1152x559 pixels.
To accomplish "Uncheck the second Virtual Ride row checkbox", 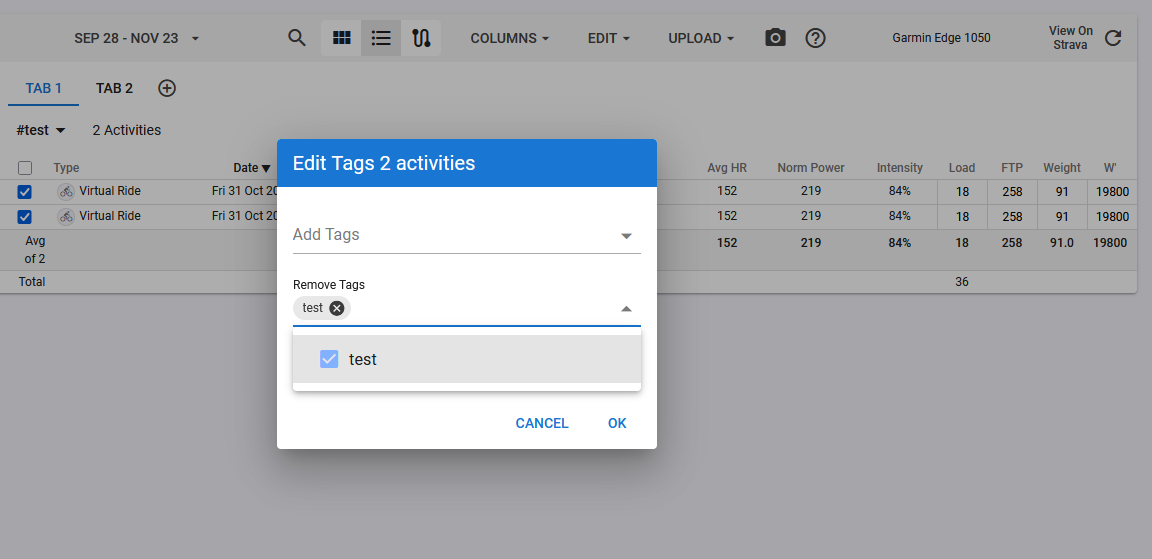I will (25, 217).
